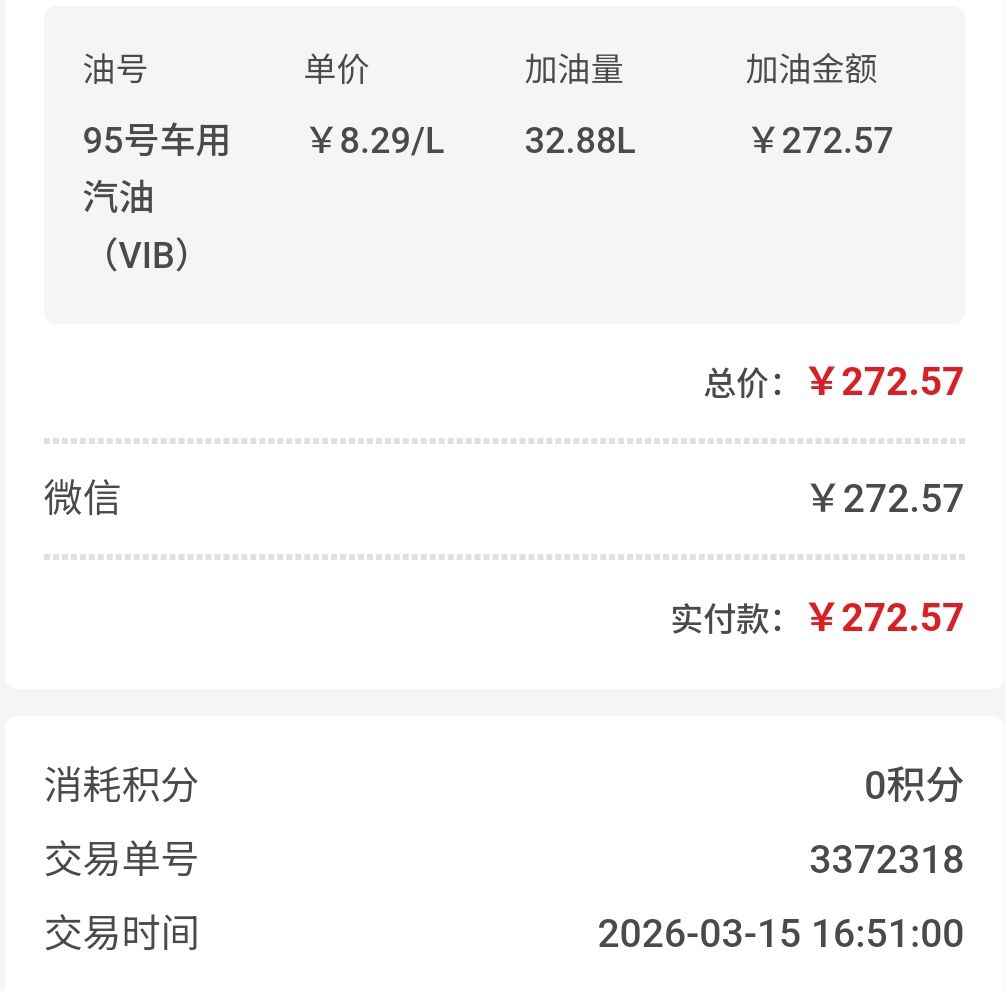Click the 消耗积分 label

tap(121, 786)
